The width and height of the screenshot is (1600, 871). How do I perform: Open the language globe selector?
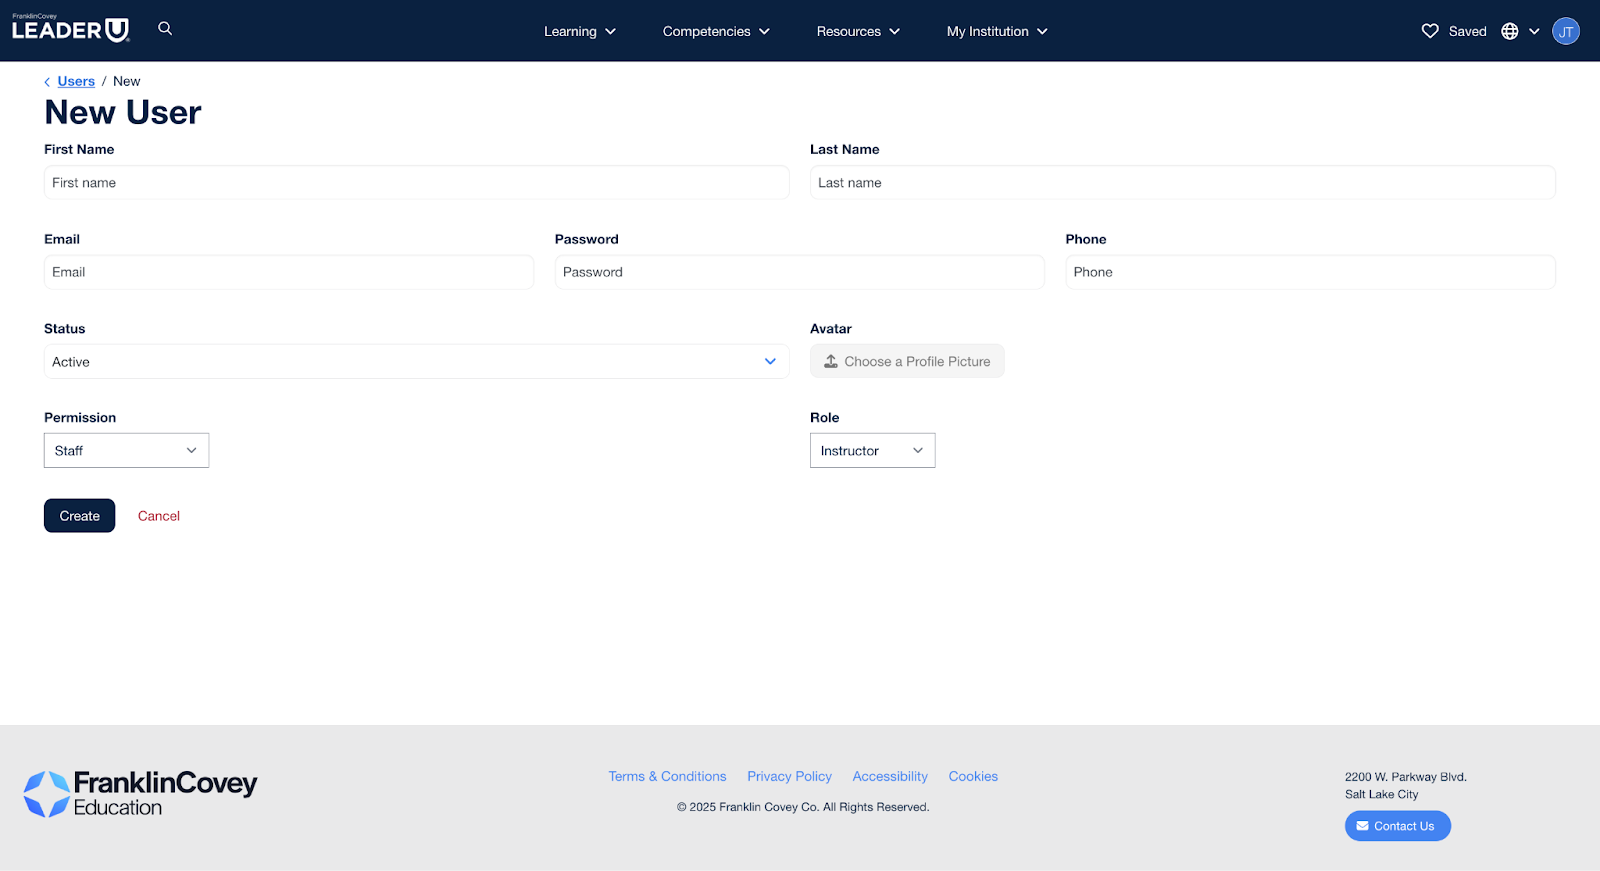click(x=1519, y=31)
